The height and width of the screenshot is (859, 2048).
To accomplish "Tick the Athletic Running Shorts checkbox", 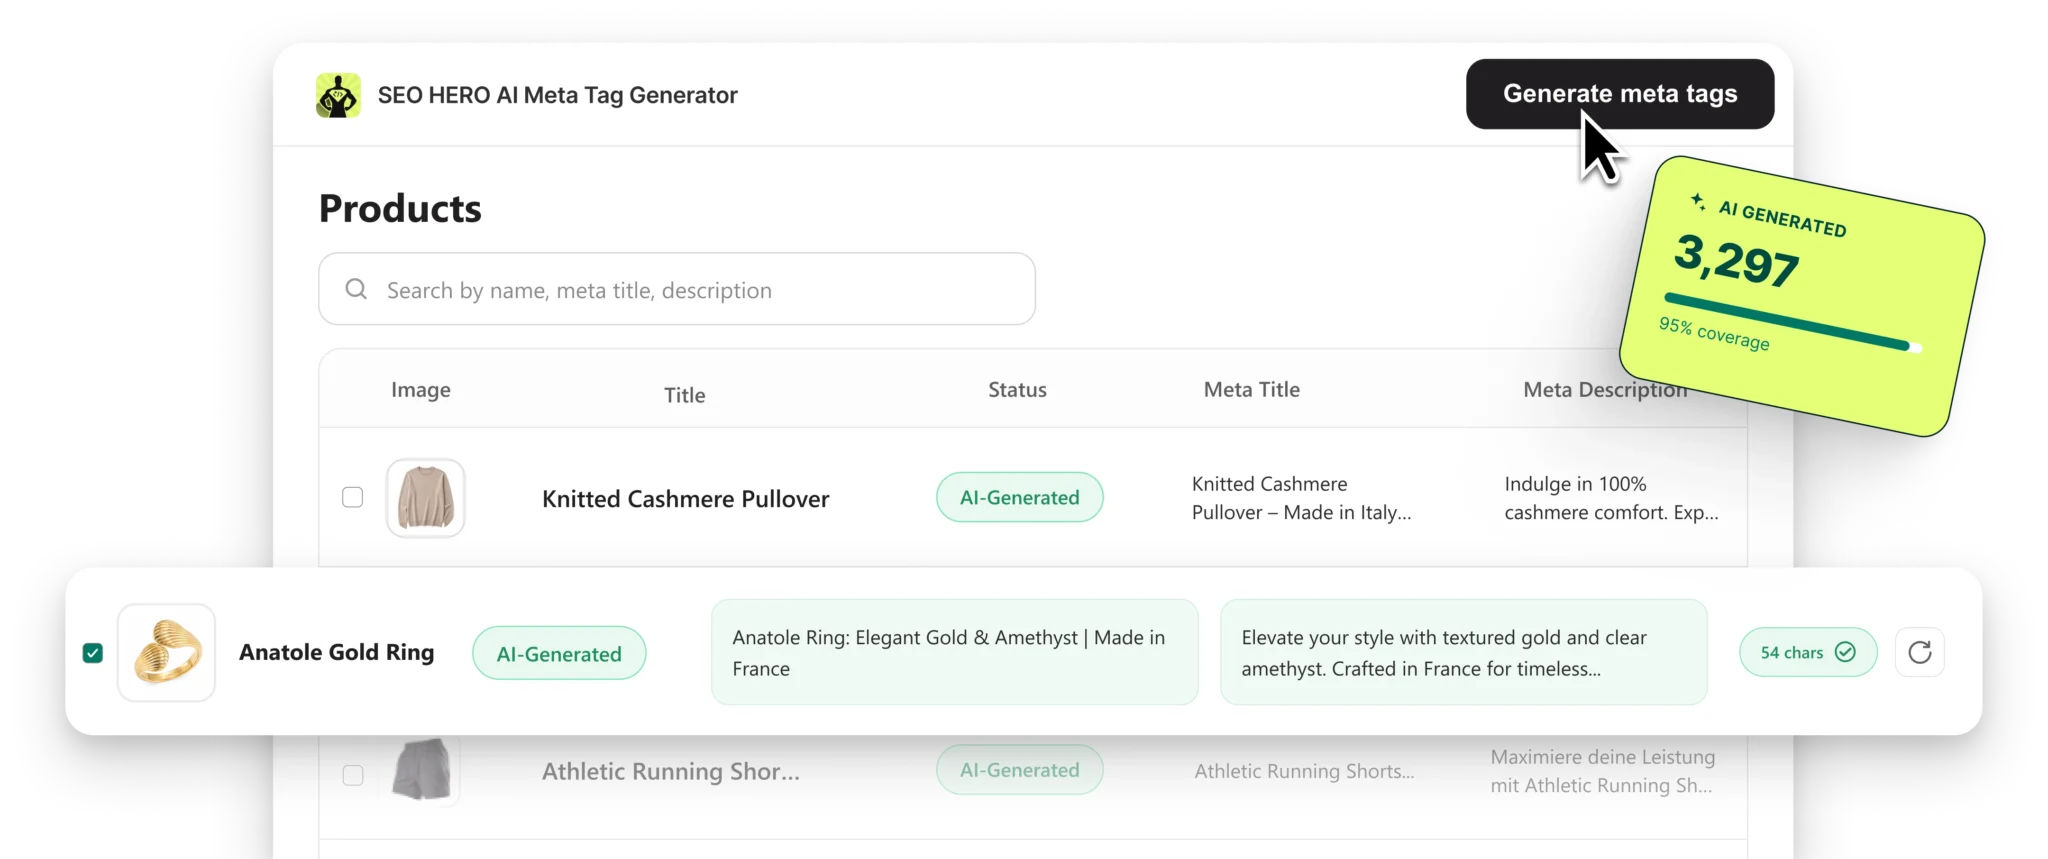I will pos(353,775).
